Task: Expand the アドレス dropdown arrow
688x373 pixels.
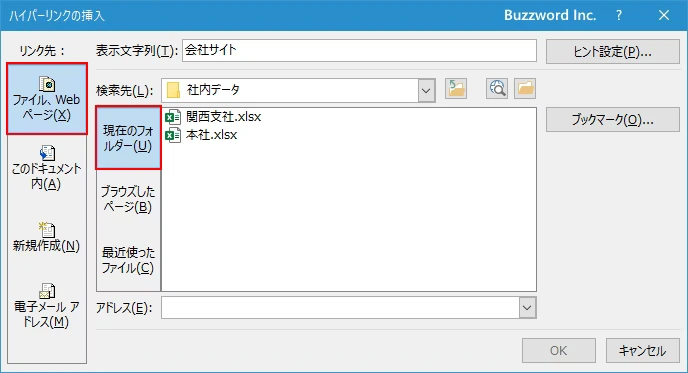Action: pos(527,308)
